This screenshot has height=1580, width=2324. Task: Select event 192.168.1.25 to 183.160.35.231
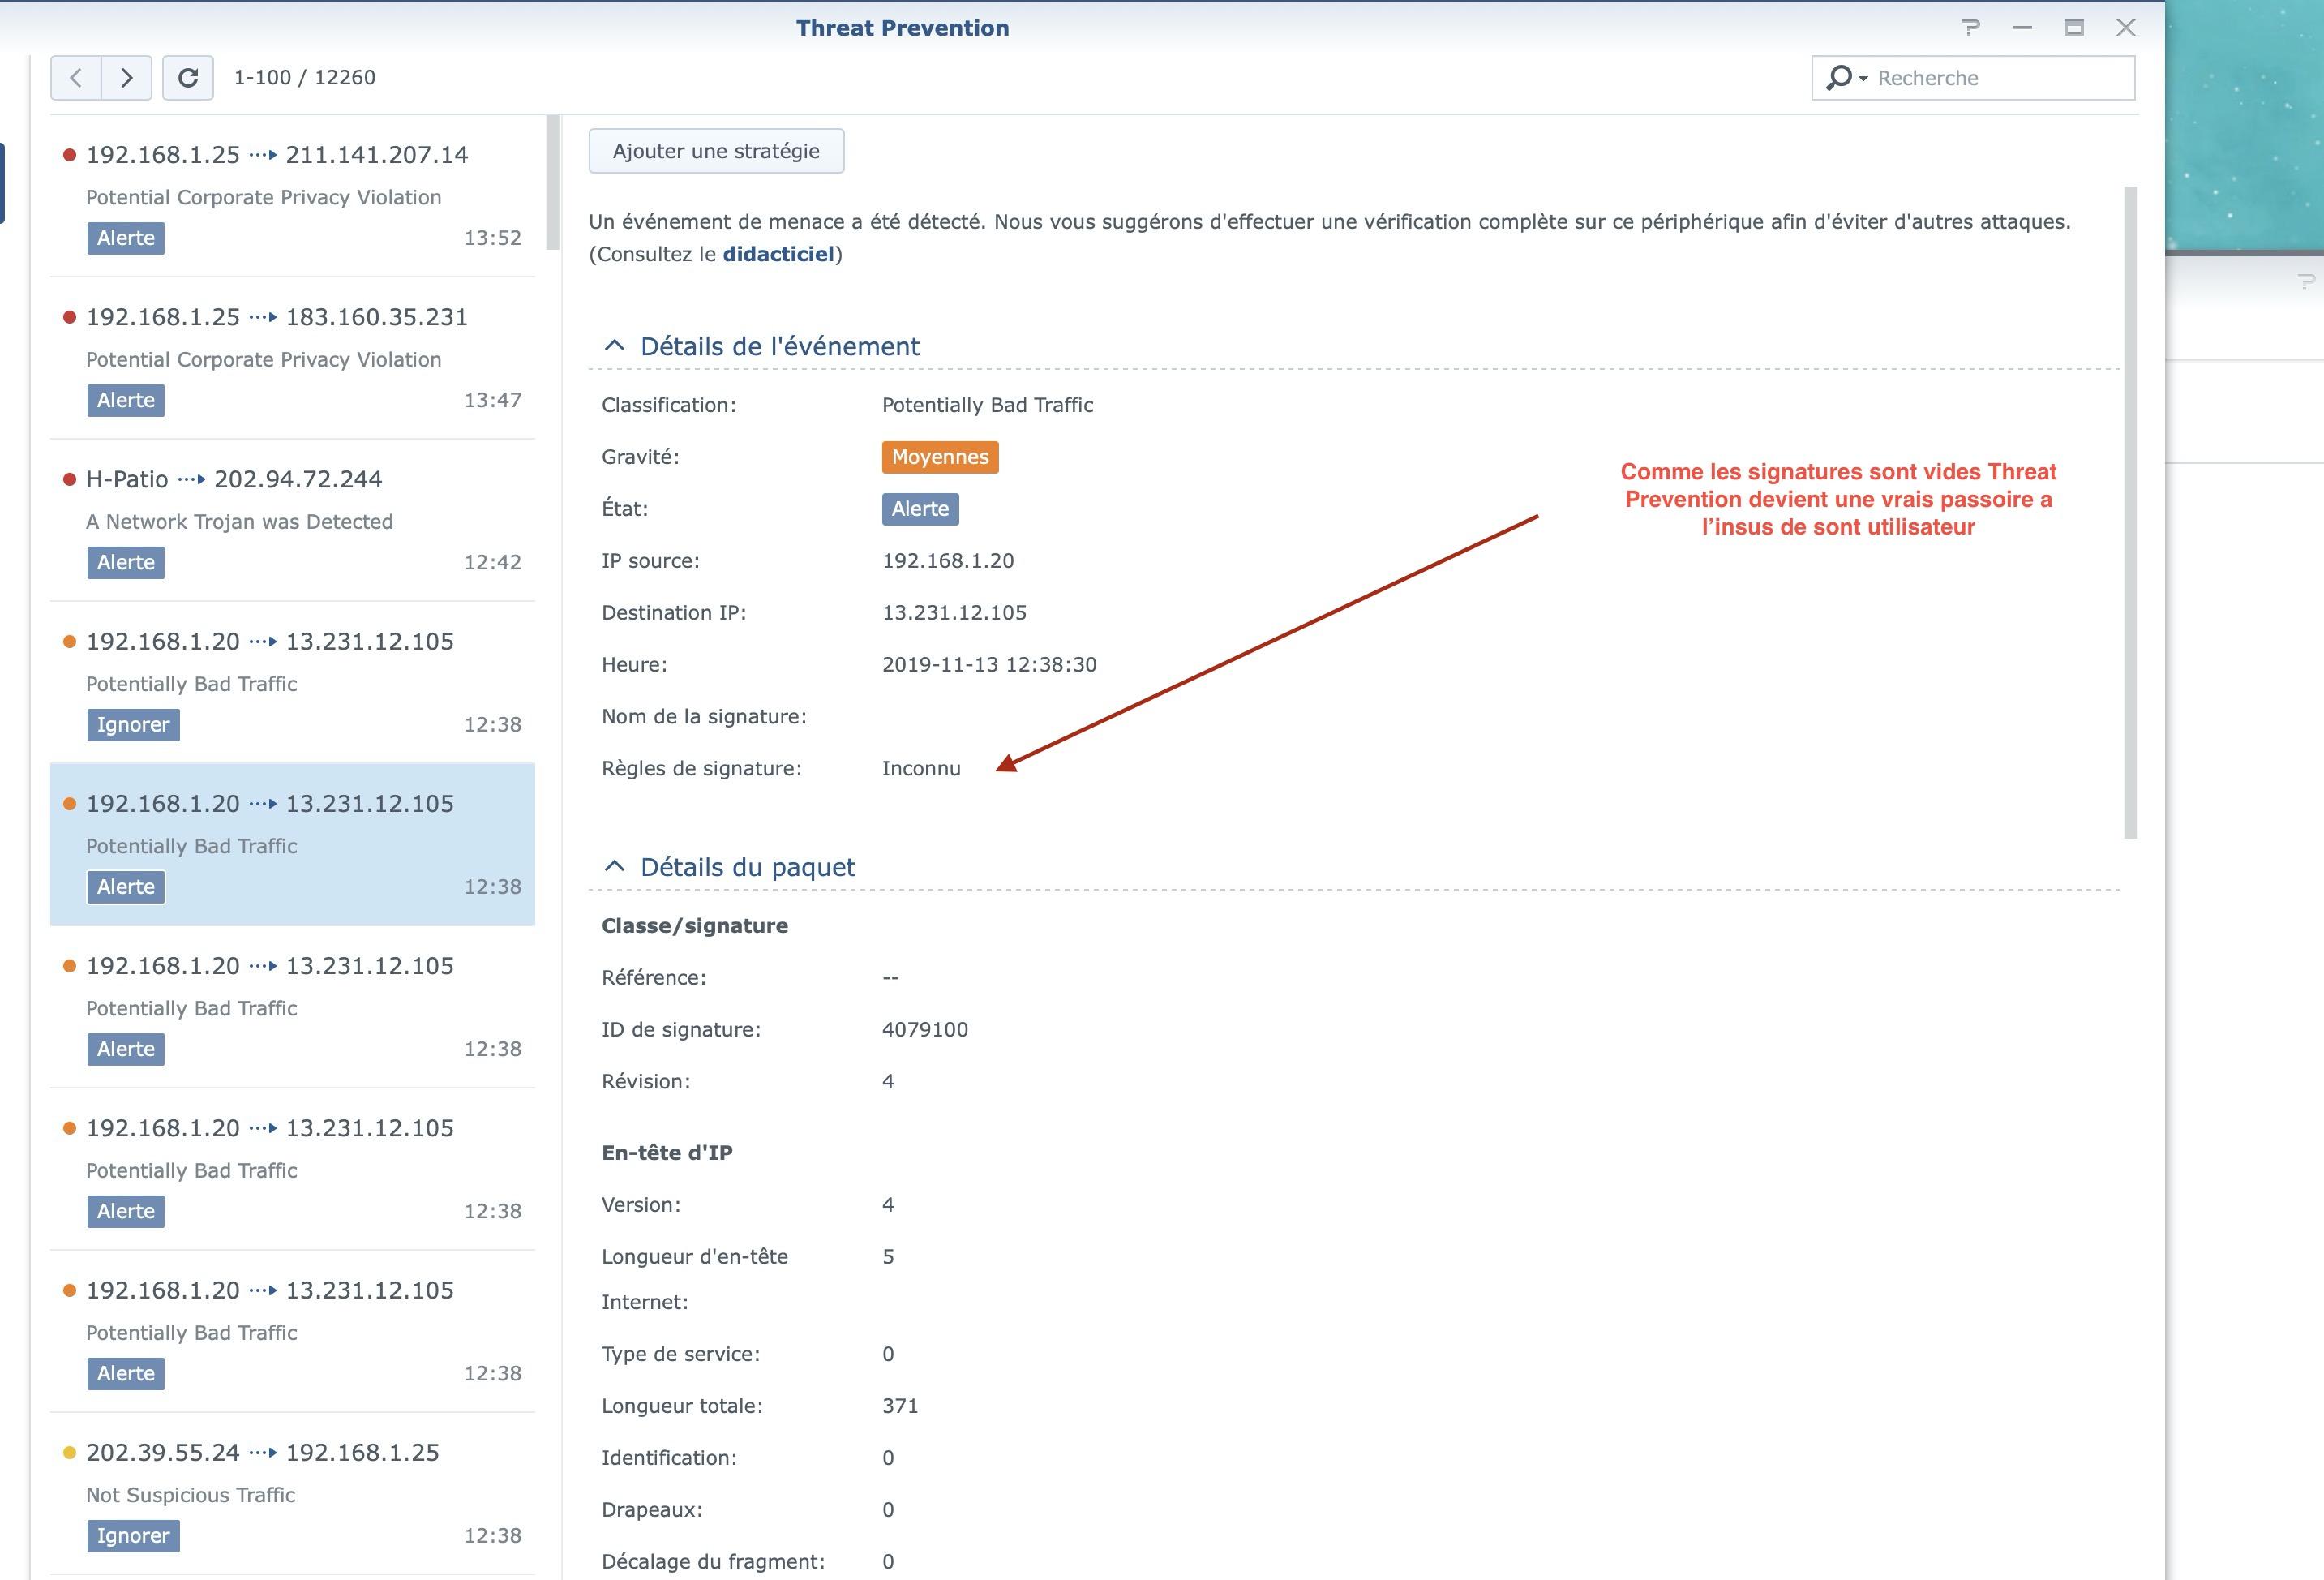[x=292, y=358]
